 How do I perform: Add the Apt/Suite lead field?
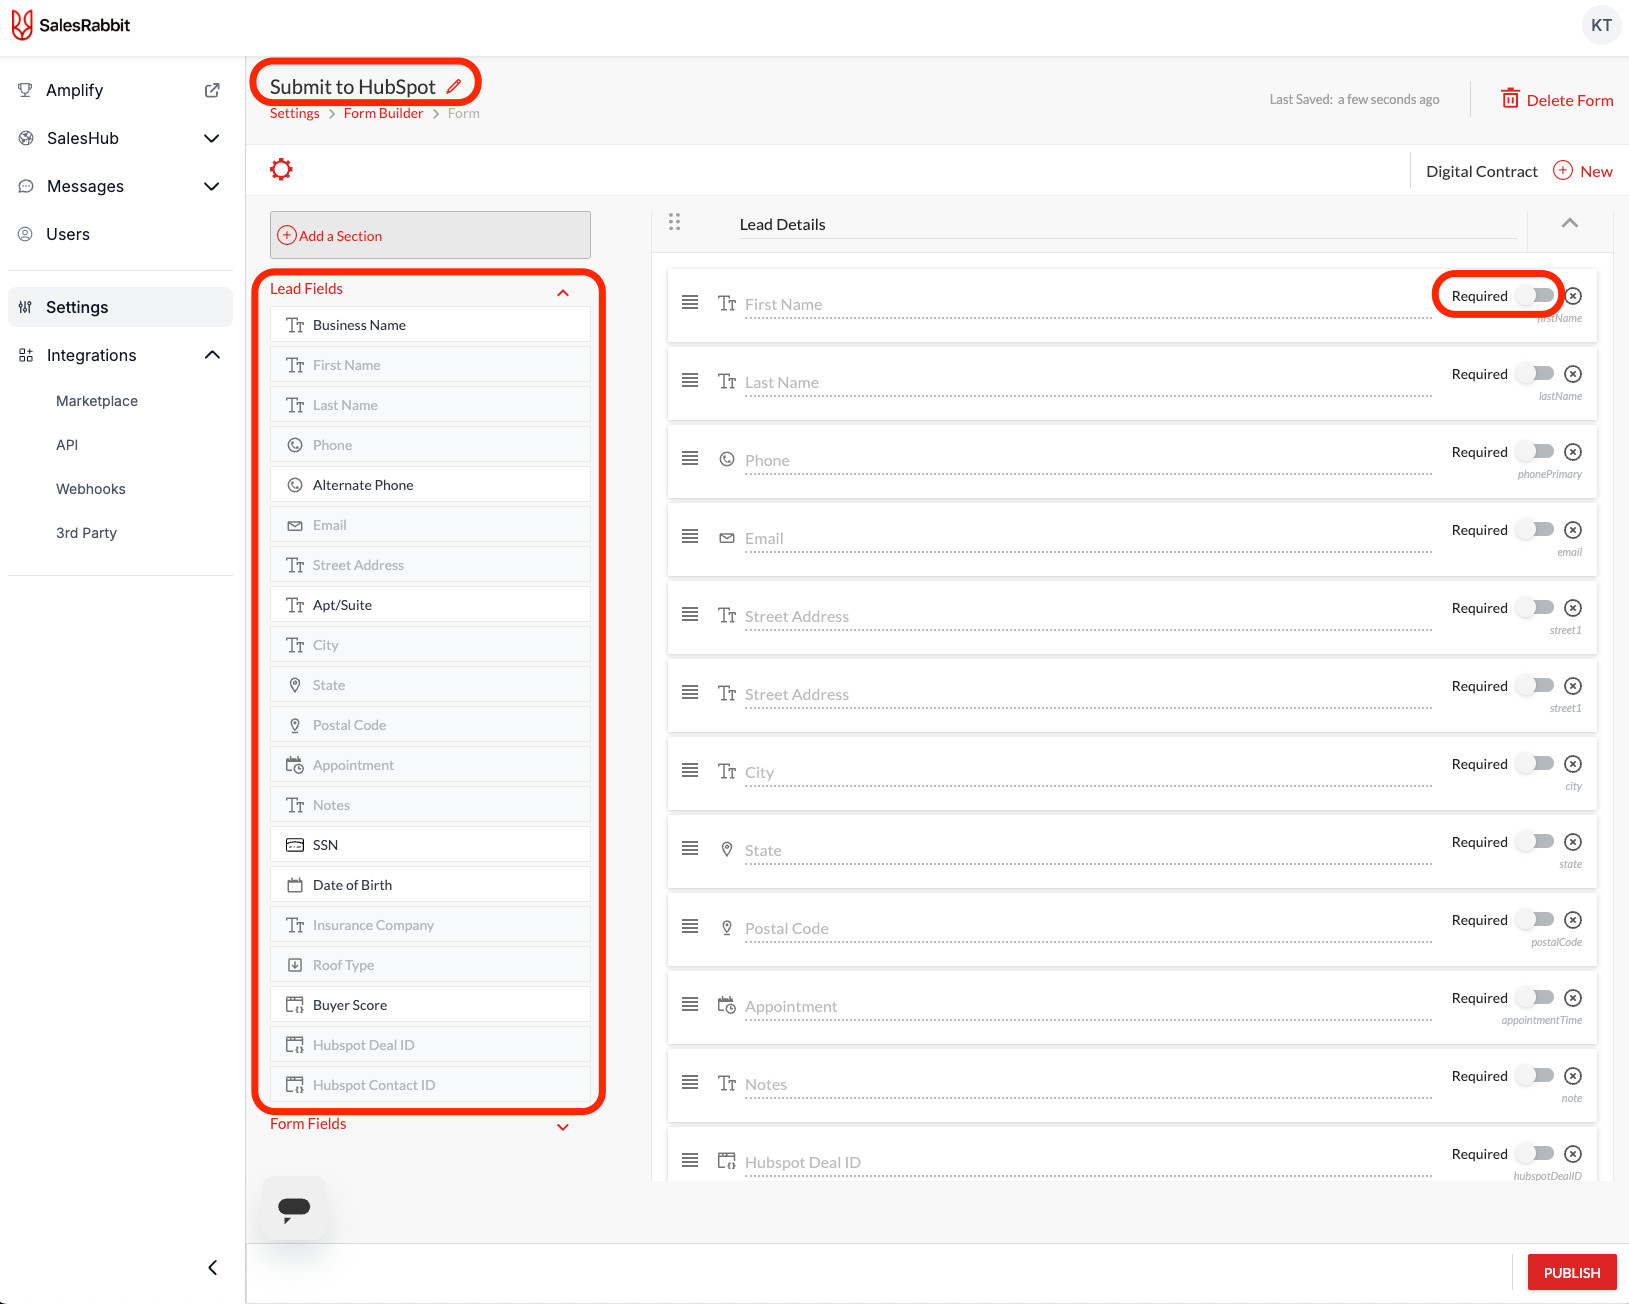430,605
